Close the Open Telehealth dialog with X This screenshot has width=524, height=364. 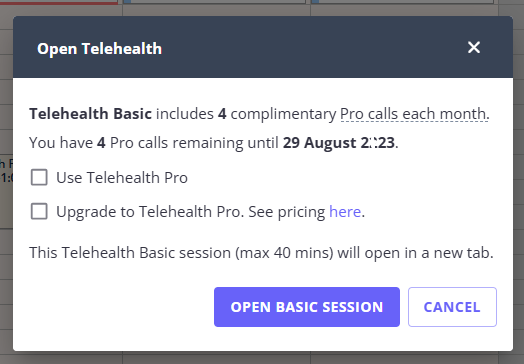[474, 47]
